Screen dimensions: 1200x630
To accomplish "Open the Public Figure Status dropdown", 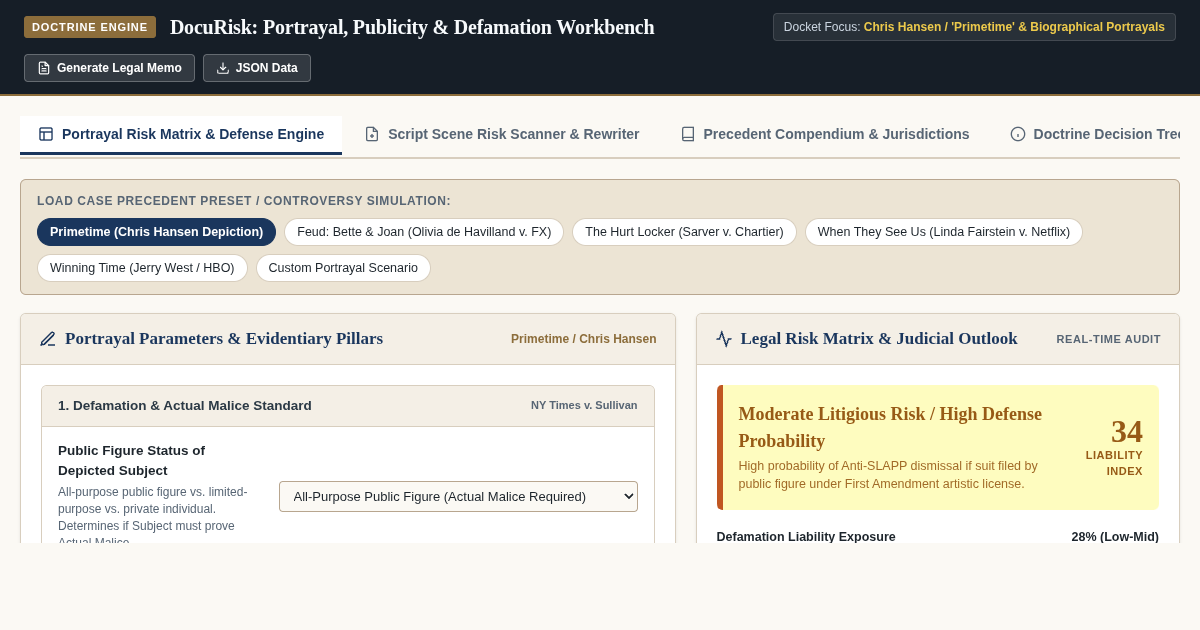I will [x=458, y=496].
